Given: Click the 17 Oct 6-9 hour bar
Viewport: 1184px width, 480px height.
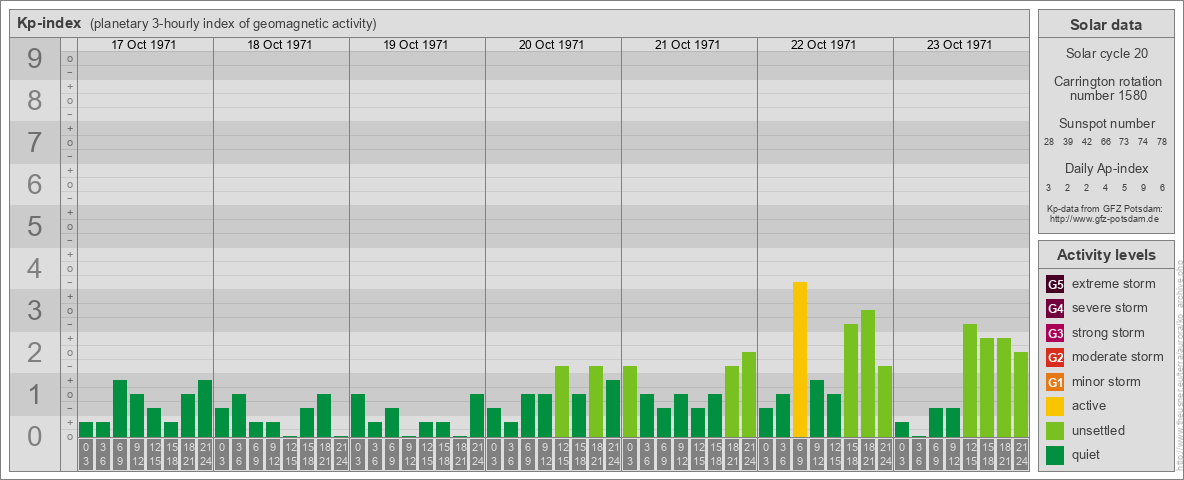Looking at the screenshot, I should (120, 408).
